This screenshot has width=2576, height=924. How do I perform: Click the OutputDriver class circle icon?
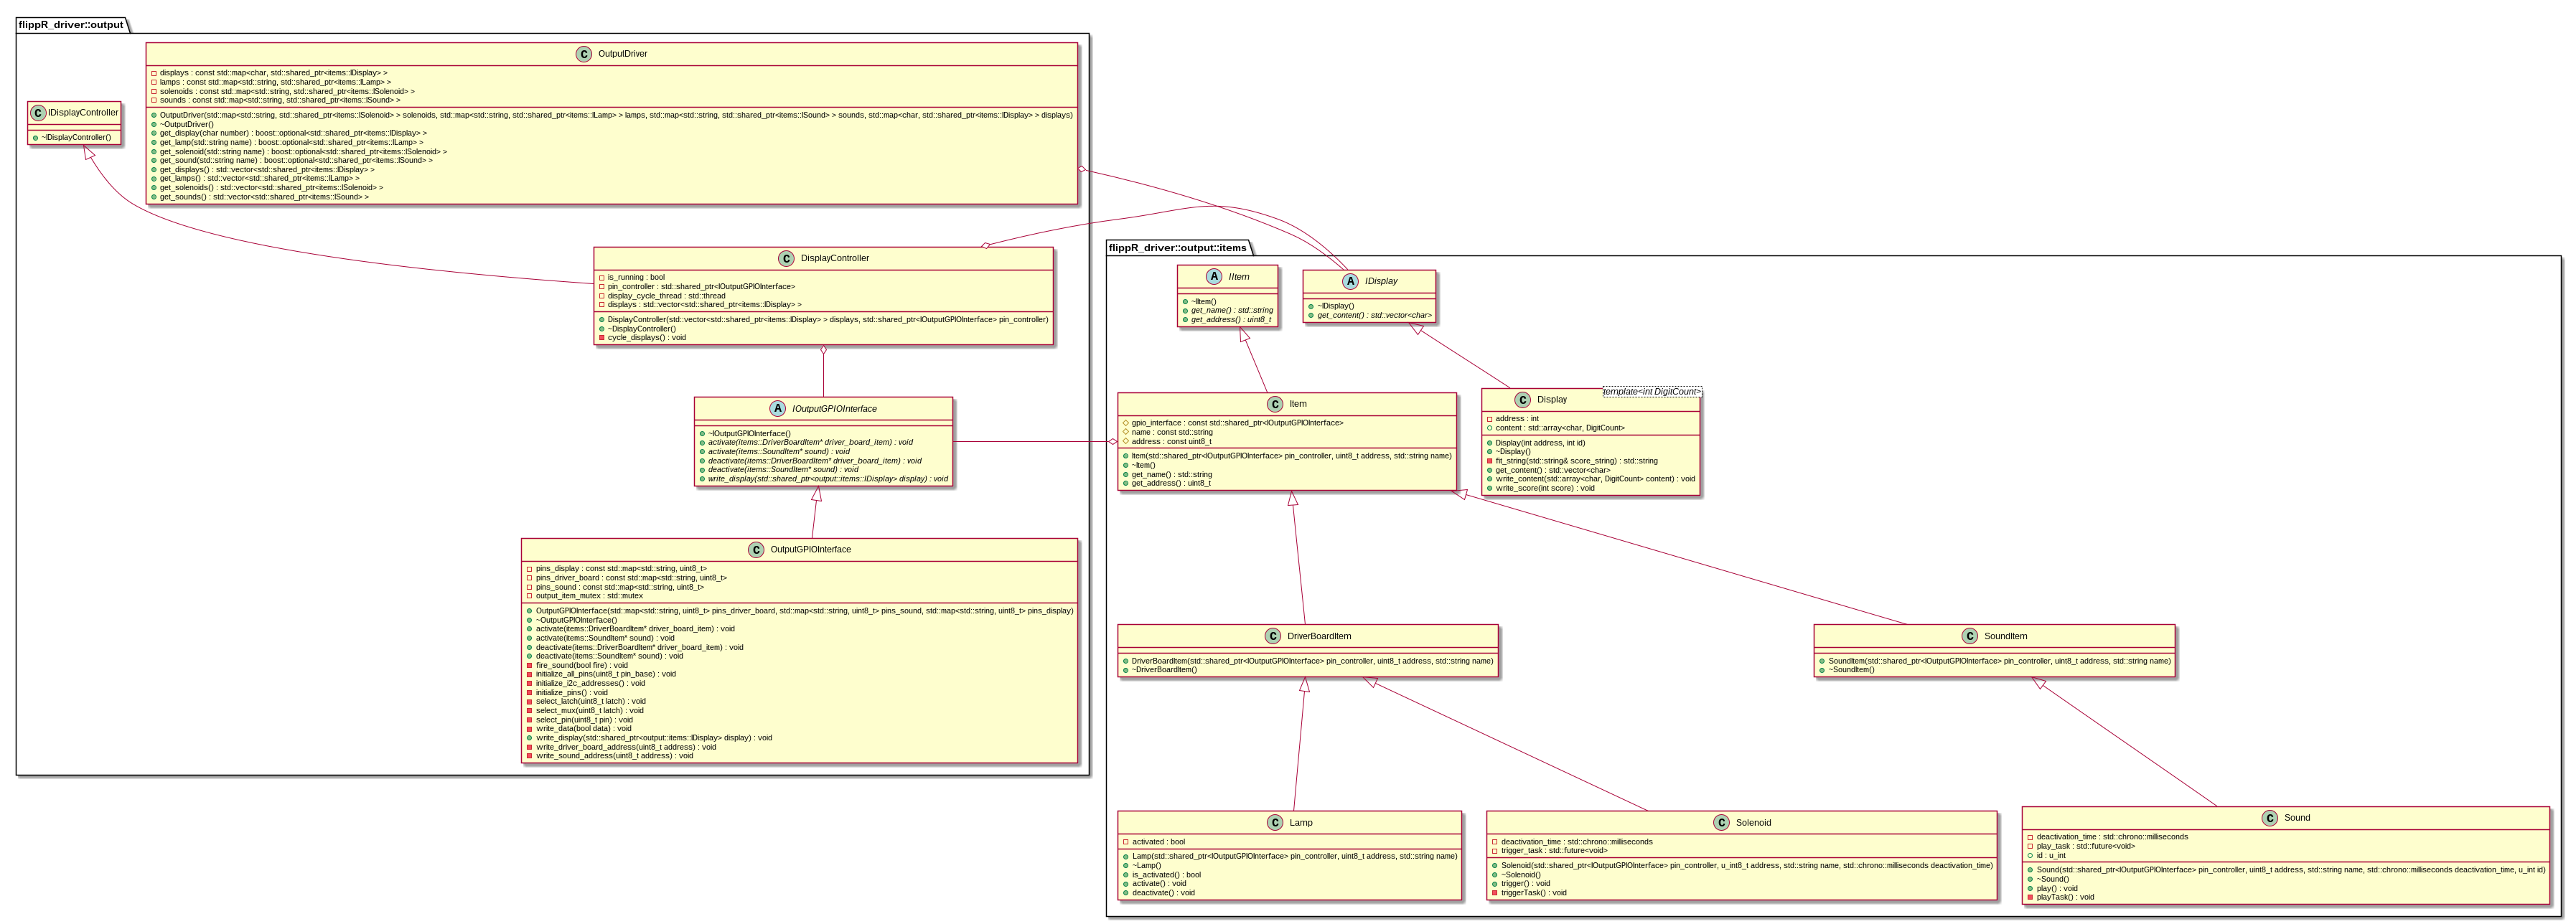pyautogui.click(x=584, y=54)
